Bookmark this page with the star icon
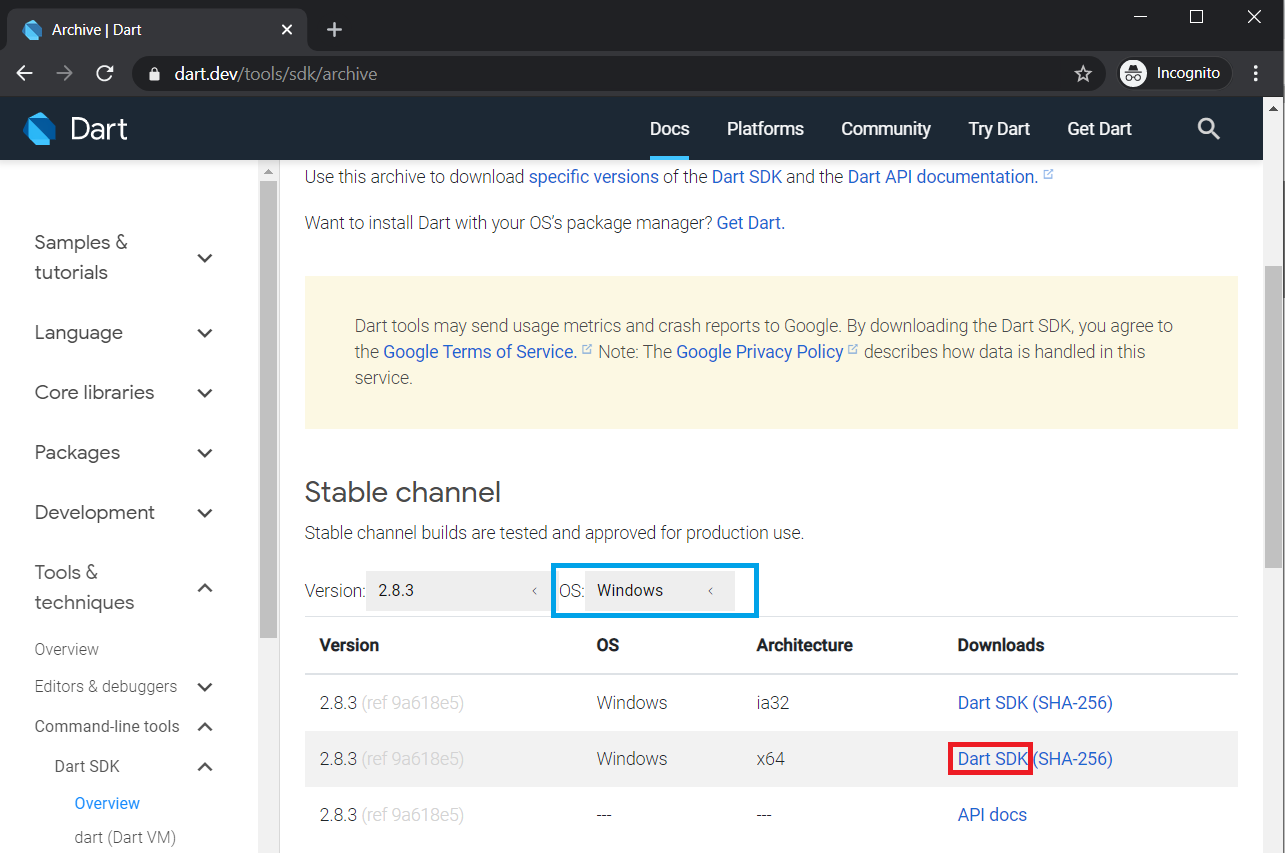The height and width of the screenshot is (853, 1285). tap(1083, 72)
